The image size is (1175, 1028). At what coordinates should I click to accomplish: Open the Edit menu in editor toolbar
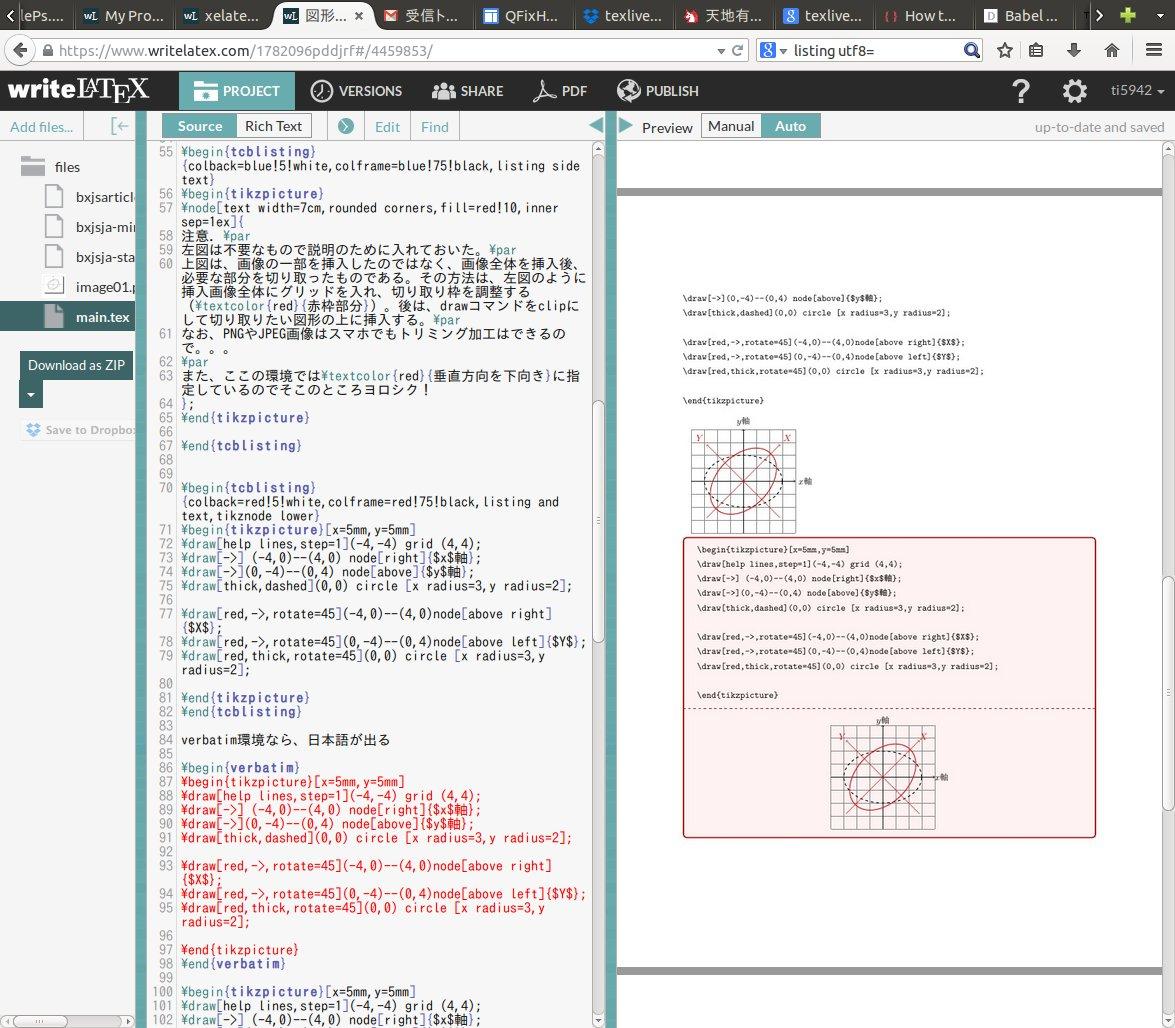point(387,127)
